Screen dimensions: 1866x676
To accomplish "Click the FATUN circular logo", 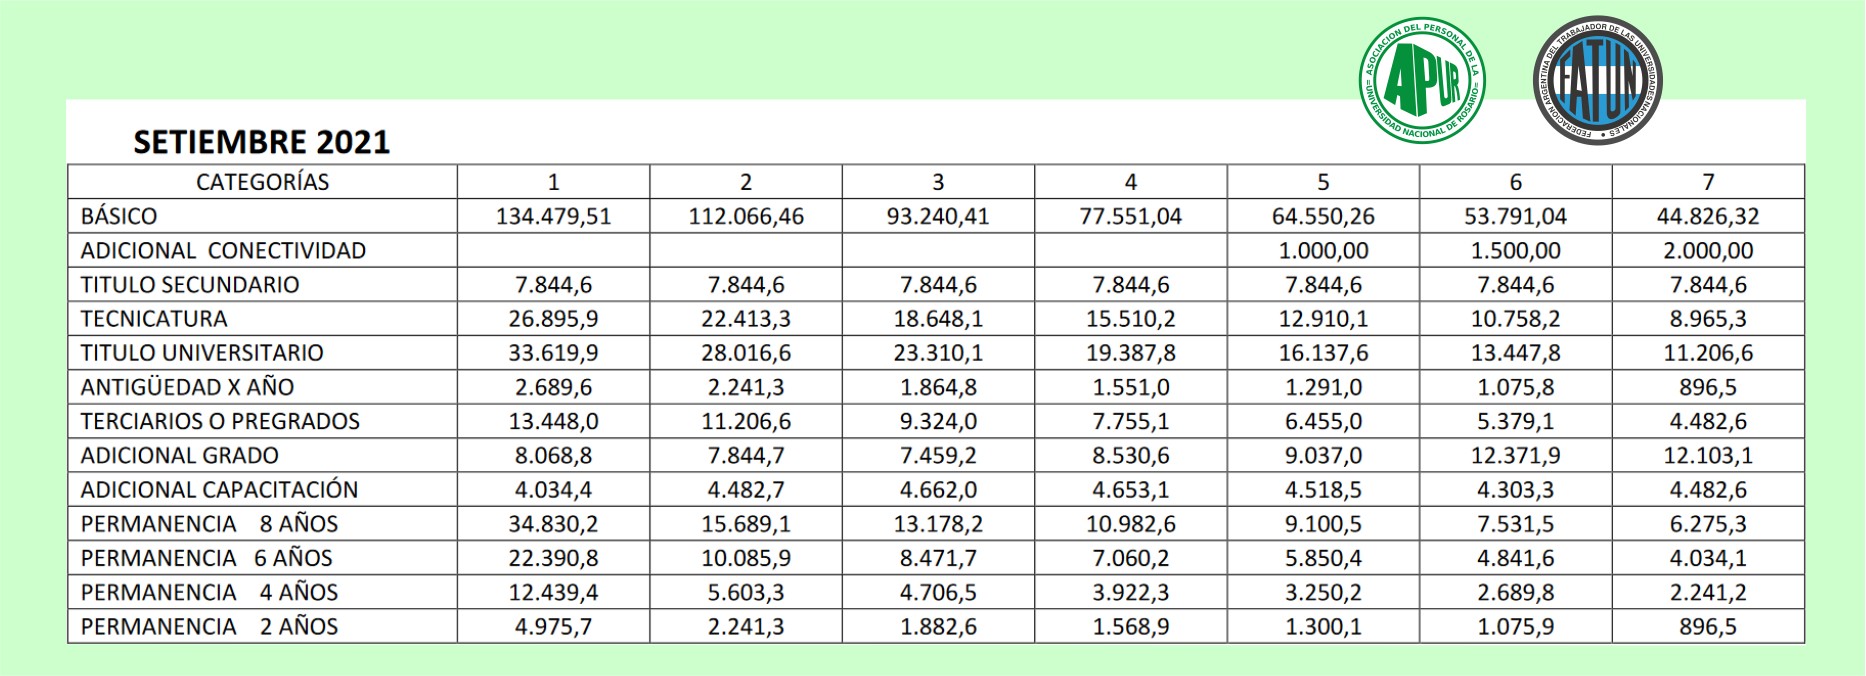I will pos(1597,81).
